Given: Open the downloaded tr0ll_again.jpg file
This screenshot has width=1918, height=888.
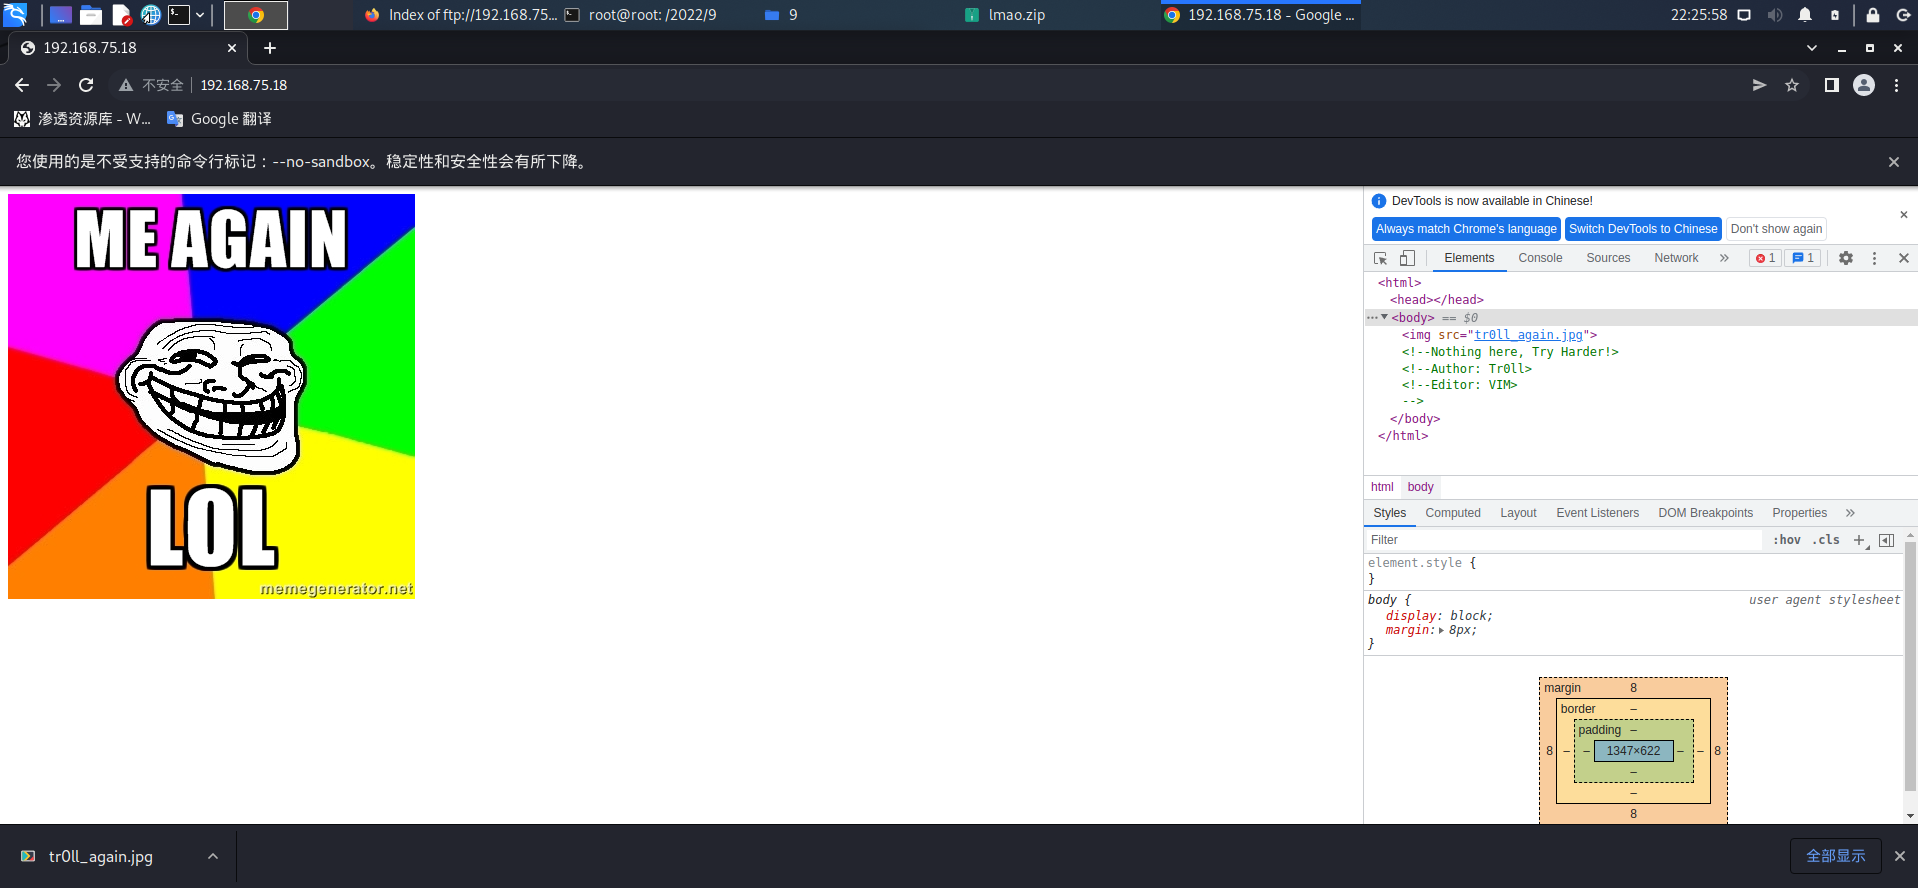Looking at the screenshot, I should 100,856.
